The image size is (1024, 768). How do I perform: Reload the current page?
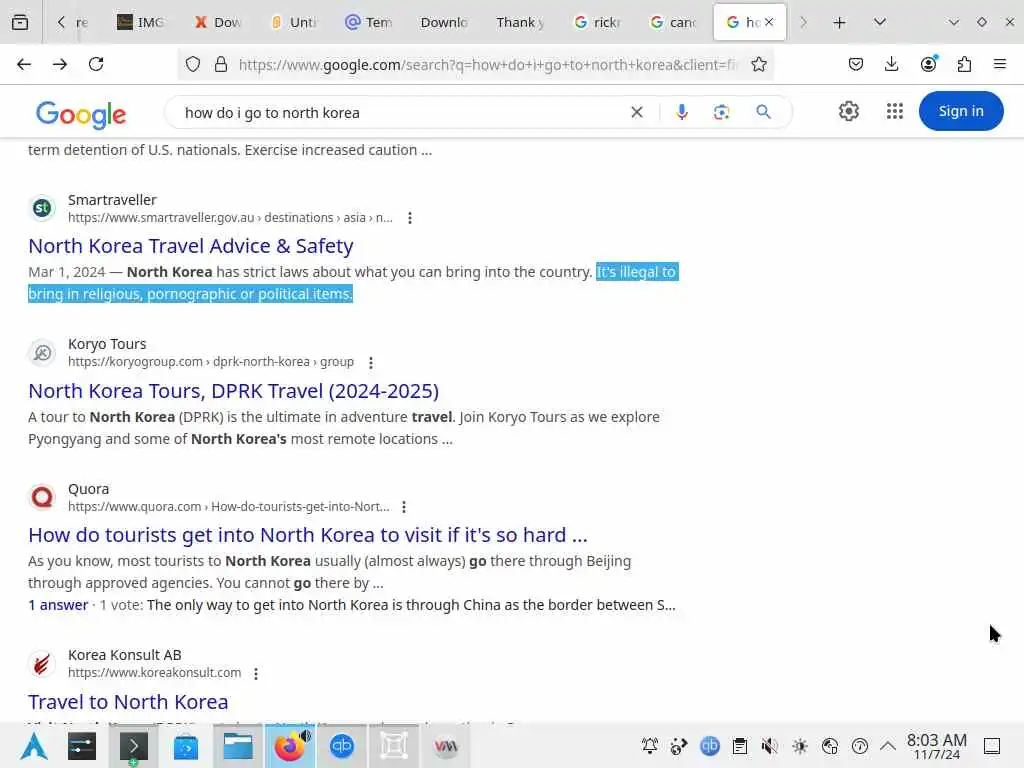pos(96,64)
